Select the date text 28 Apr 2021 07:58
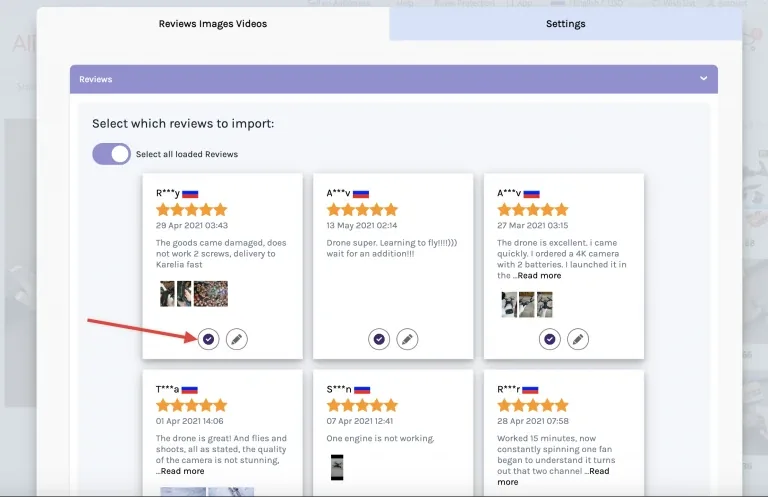This screenshot has width=768, height=497. point(532,421)
